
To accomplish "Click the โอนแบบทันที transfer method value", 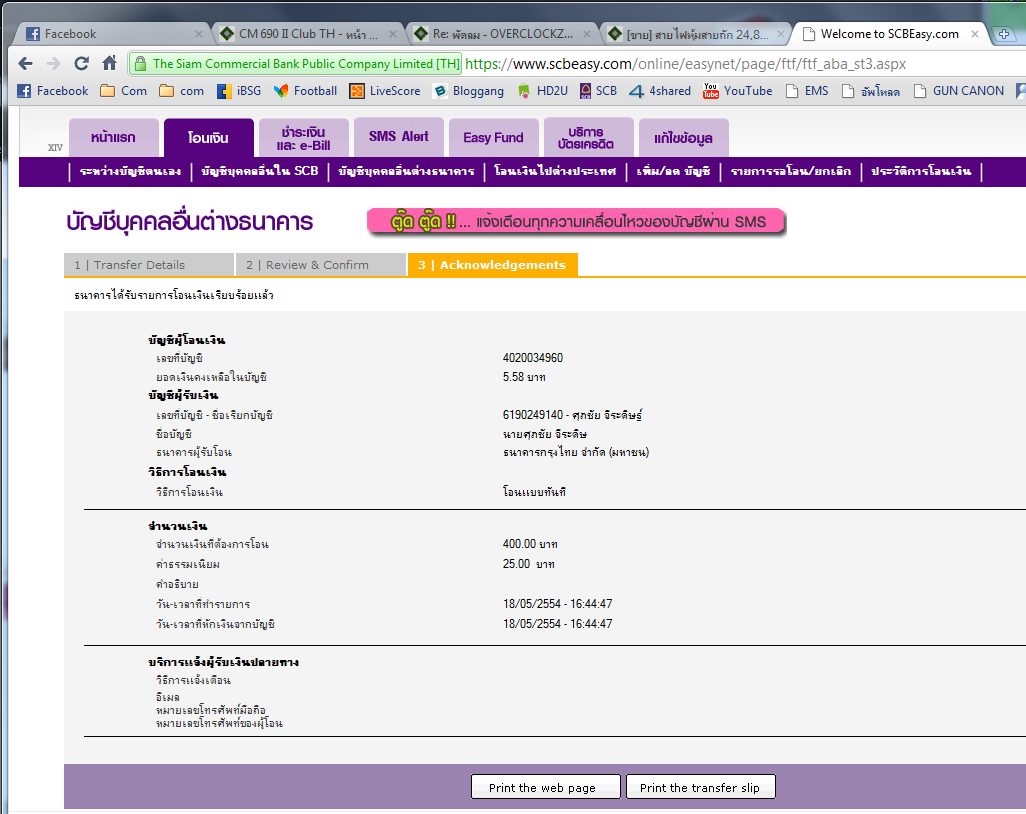I will coord(534,492).
